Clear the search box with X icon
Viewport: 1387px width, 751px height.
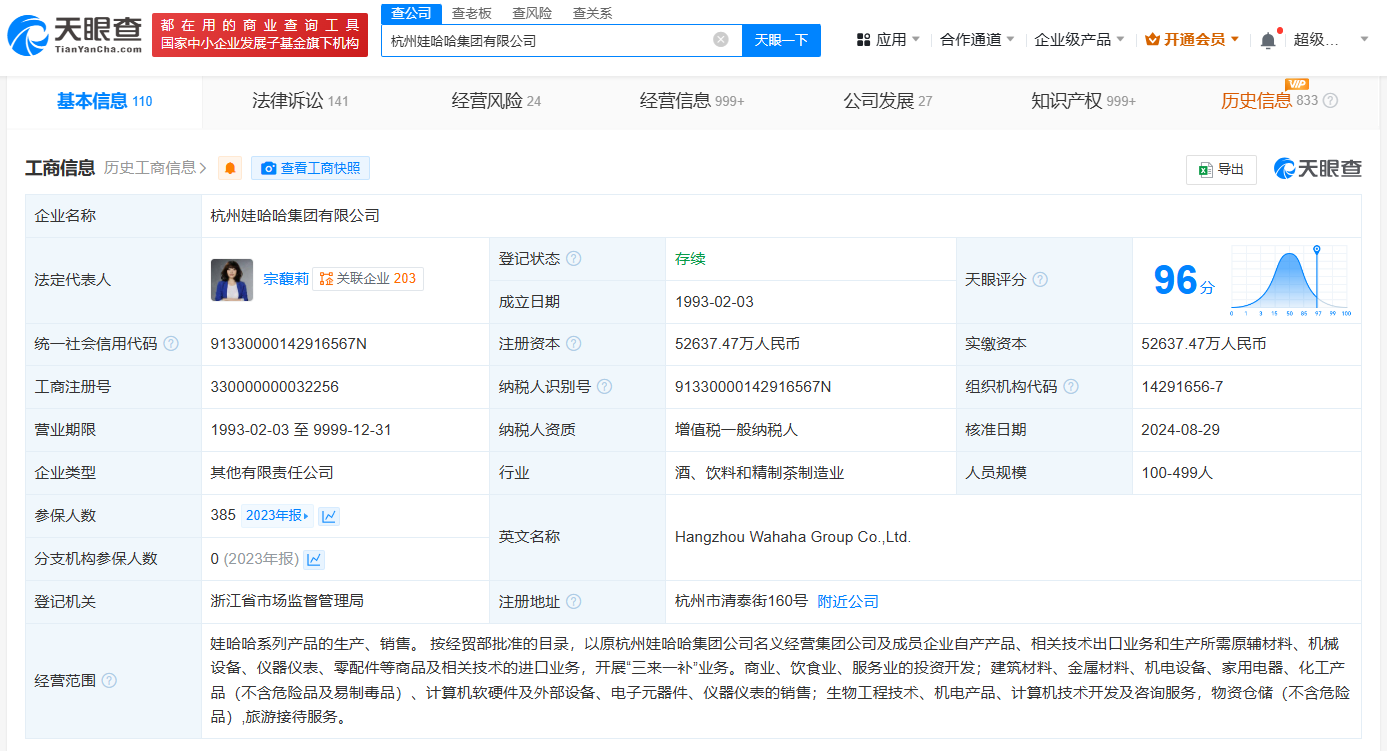point(721,40)
